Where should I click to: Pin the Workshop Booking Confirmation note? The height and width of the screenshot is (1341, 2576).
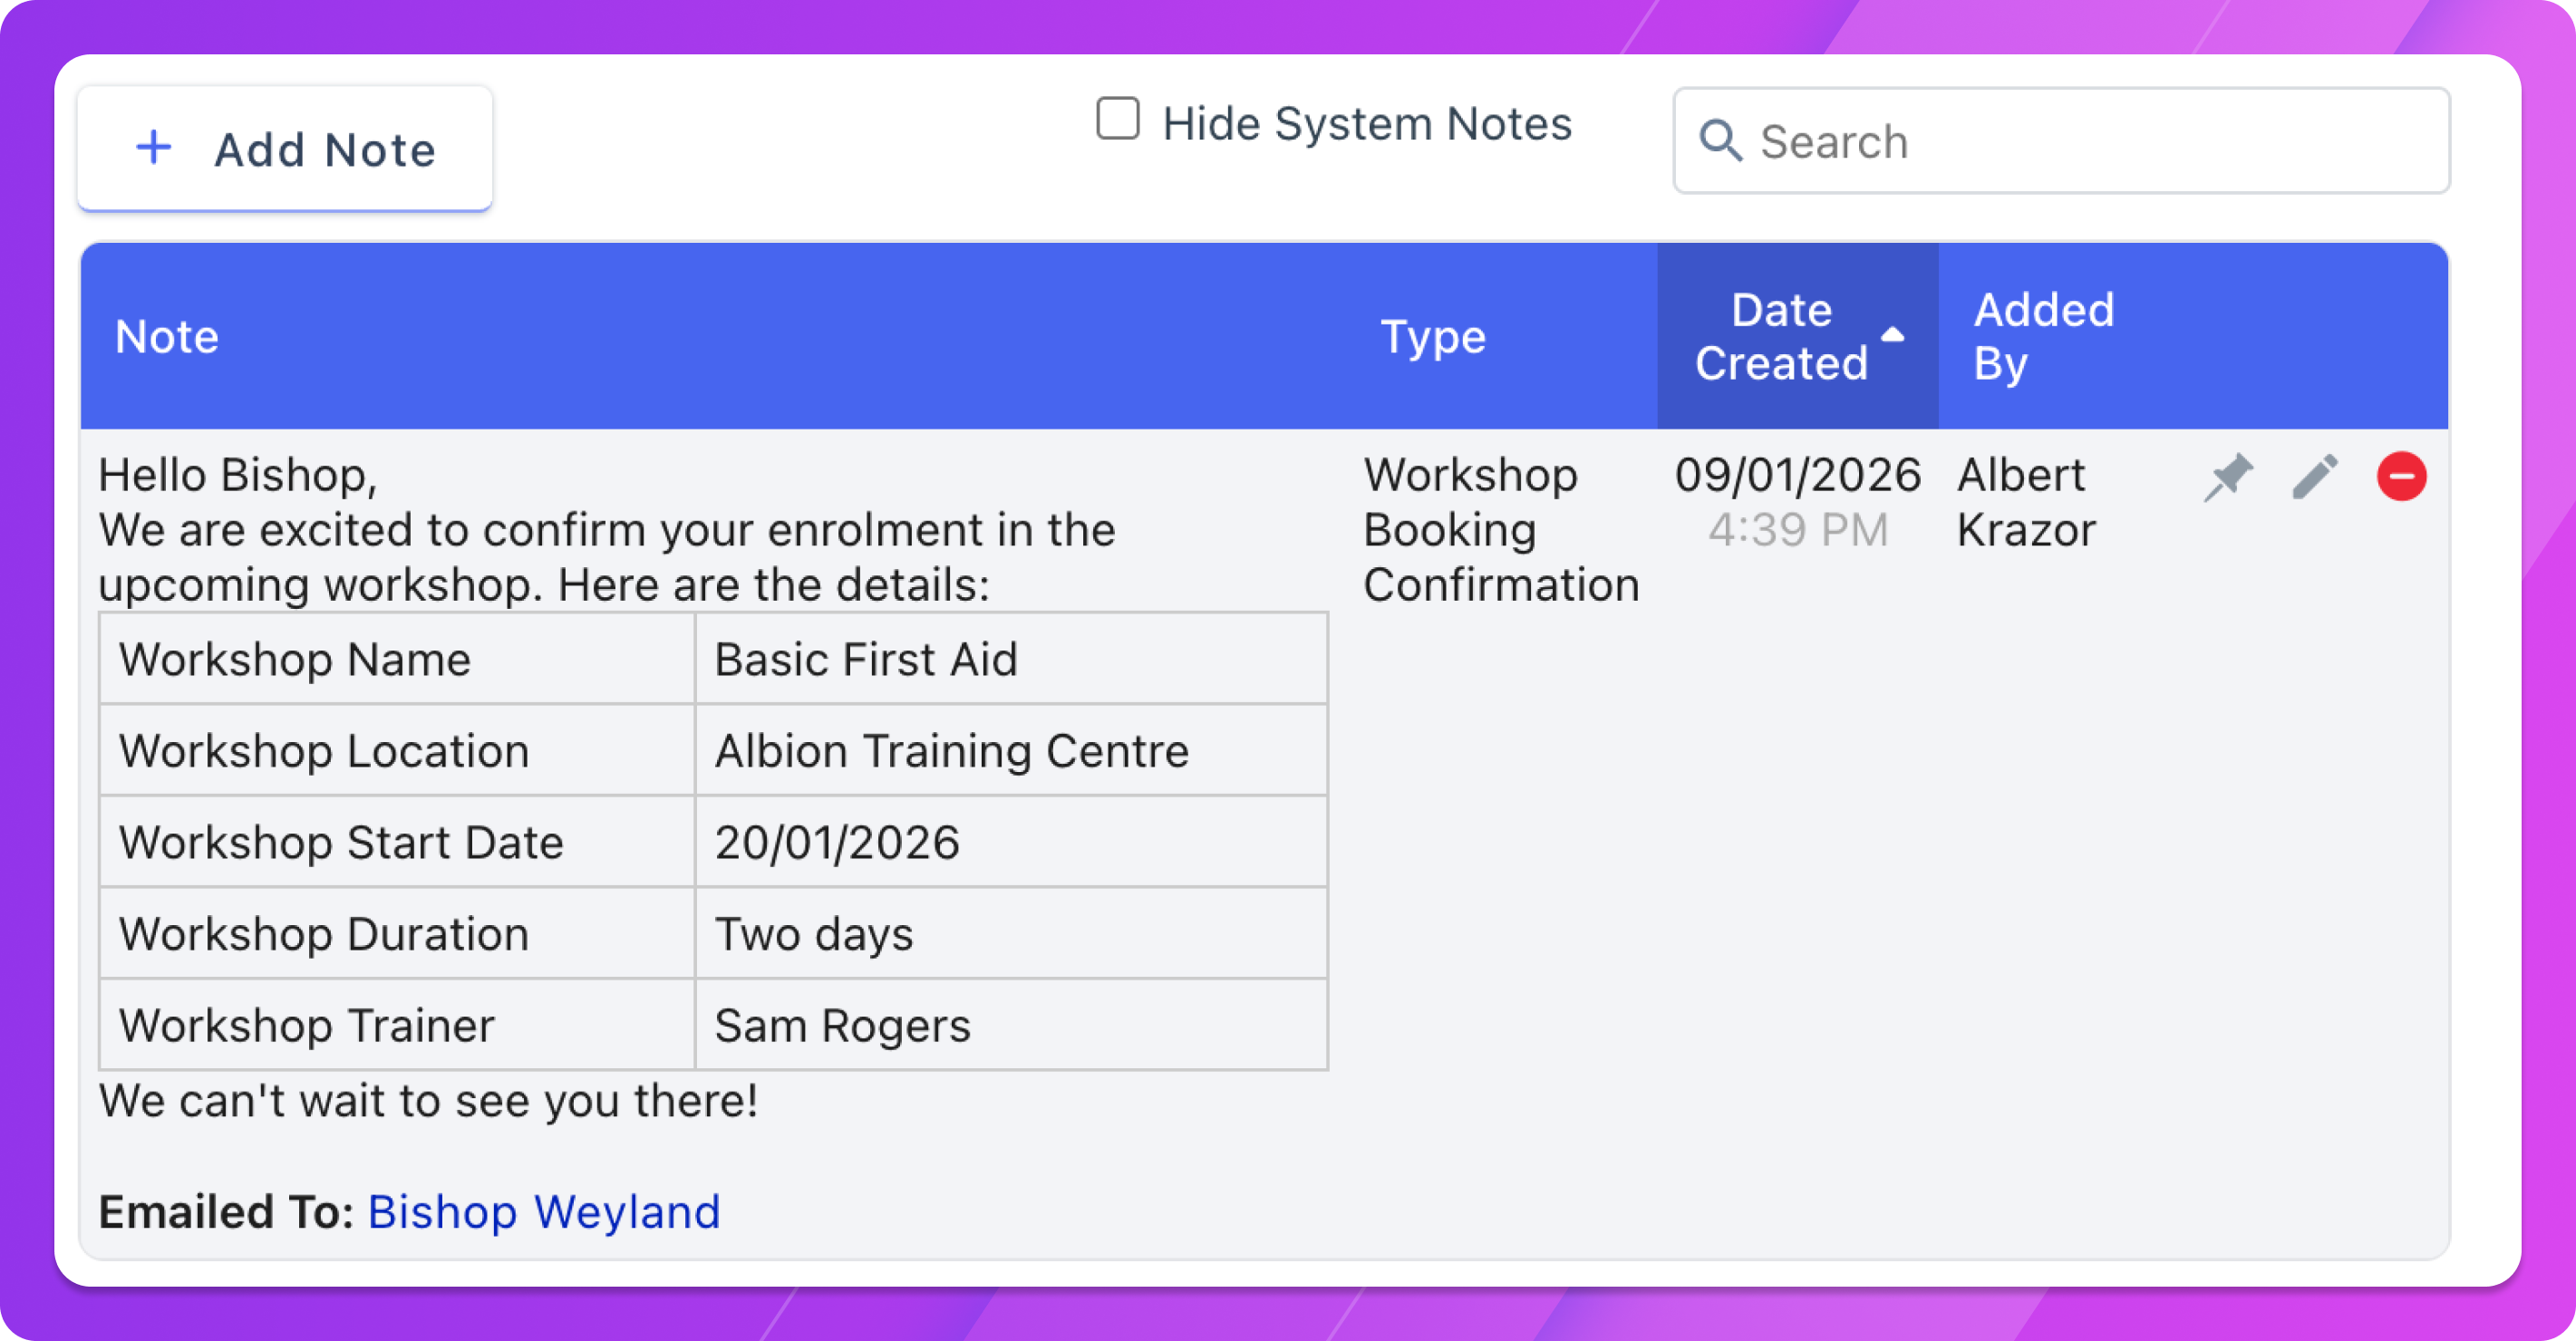pyautogui.click(x=2229, y=476)
